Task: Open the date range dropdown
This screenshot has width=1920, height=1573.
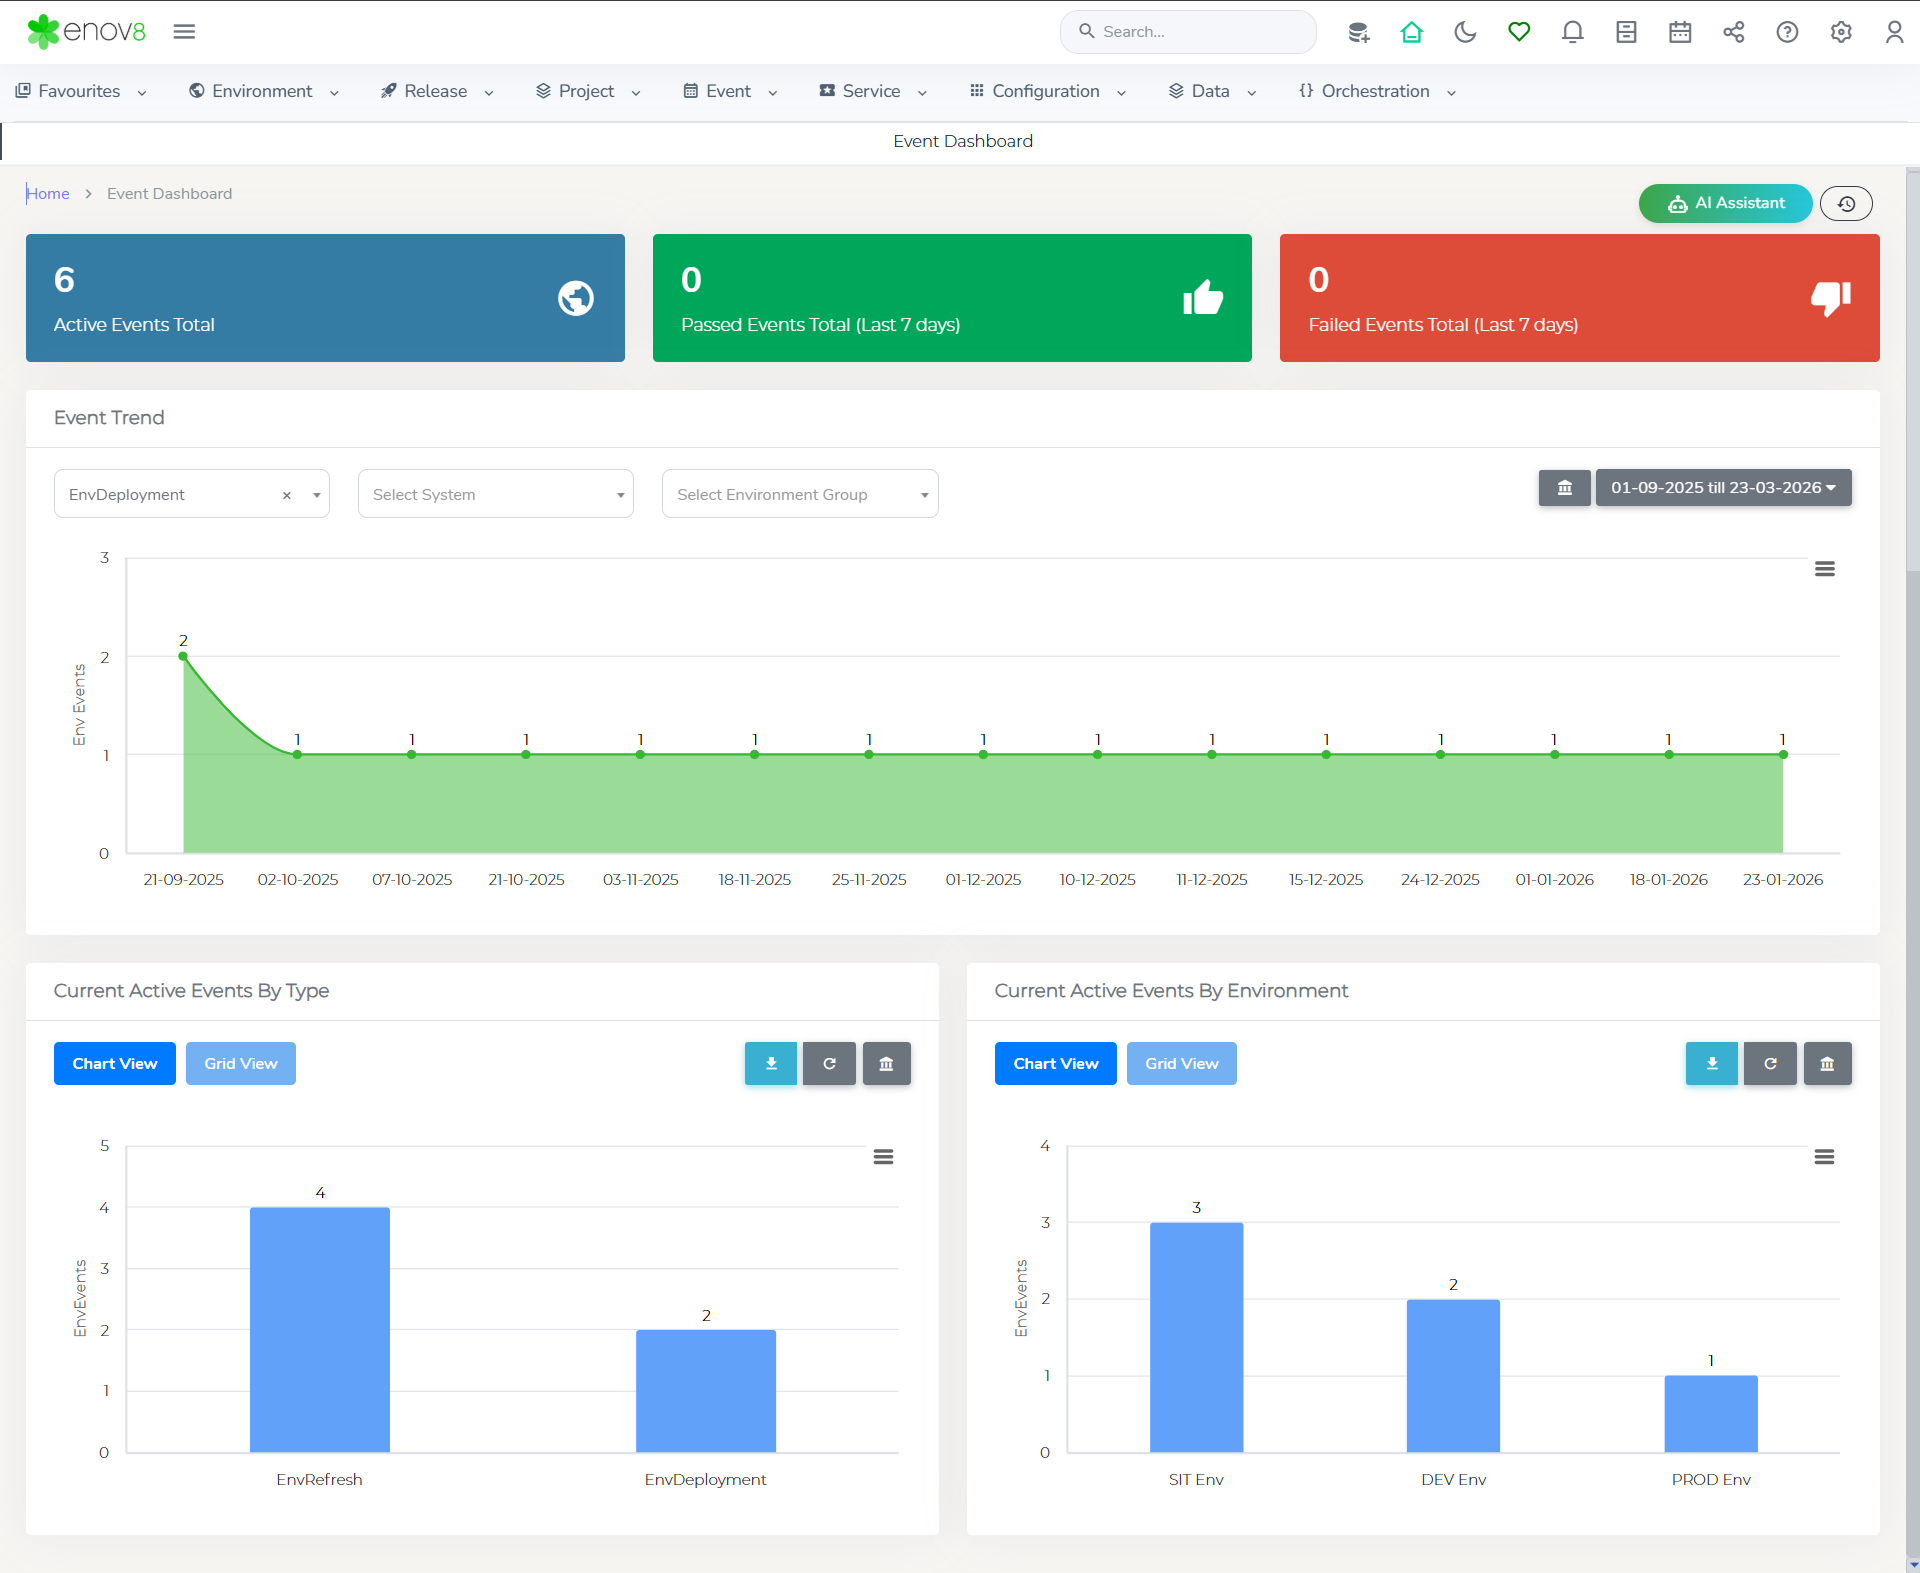Action: coord(1723,488)
